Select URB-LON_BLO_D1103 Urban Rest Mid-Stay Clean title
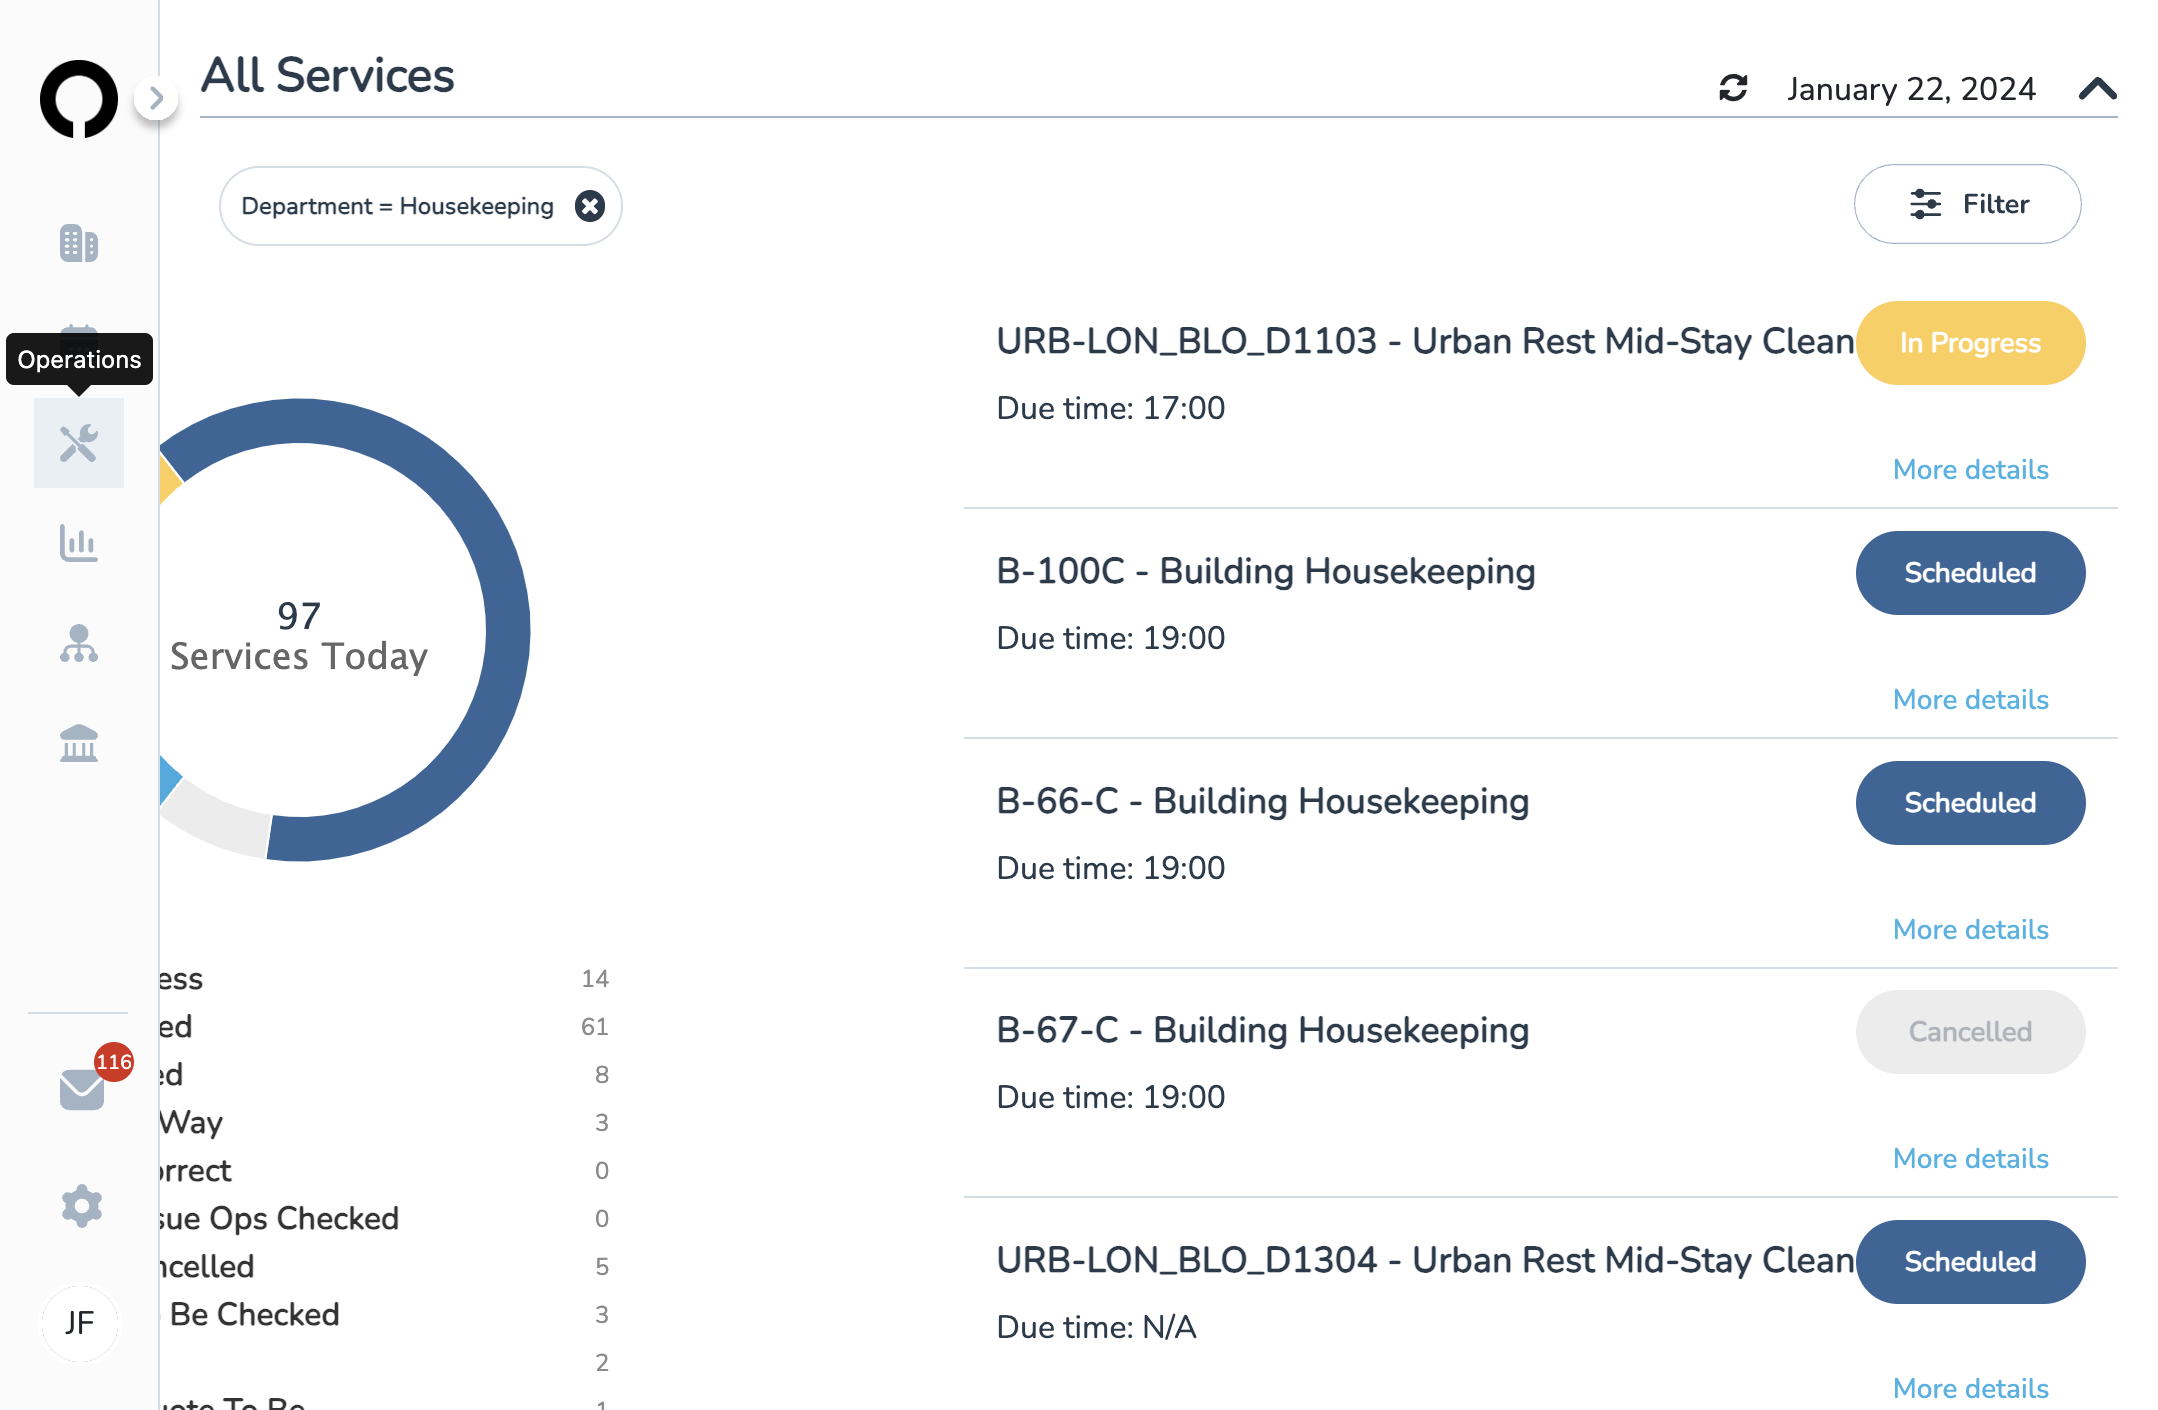 [1425, 342]
